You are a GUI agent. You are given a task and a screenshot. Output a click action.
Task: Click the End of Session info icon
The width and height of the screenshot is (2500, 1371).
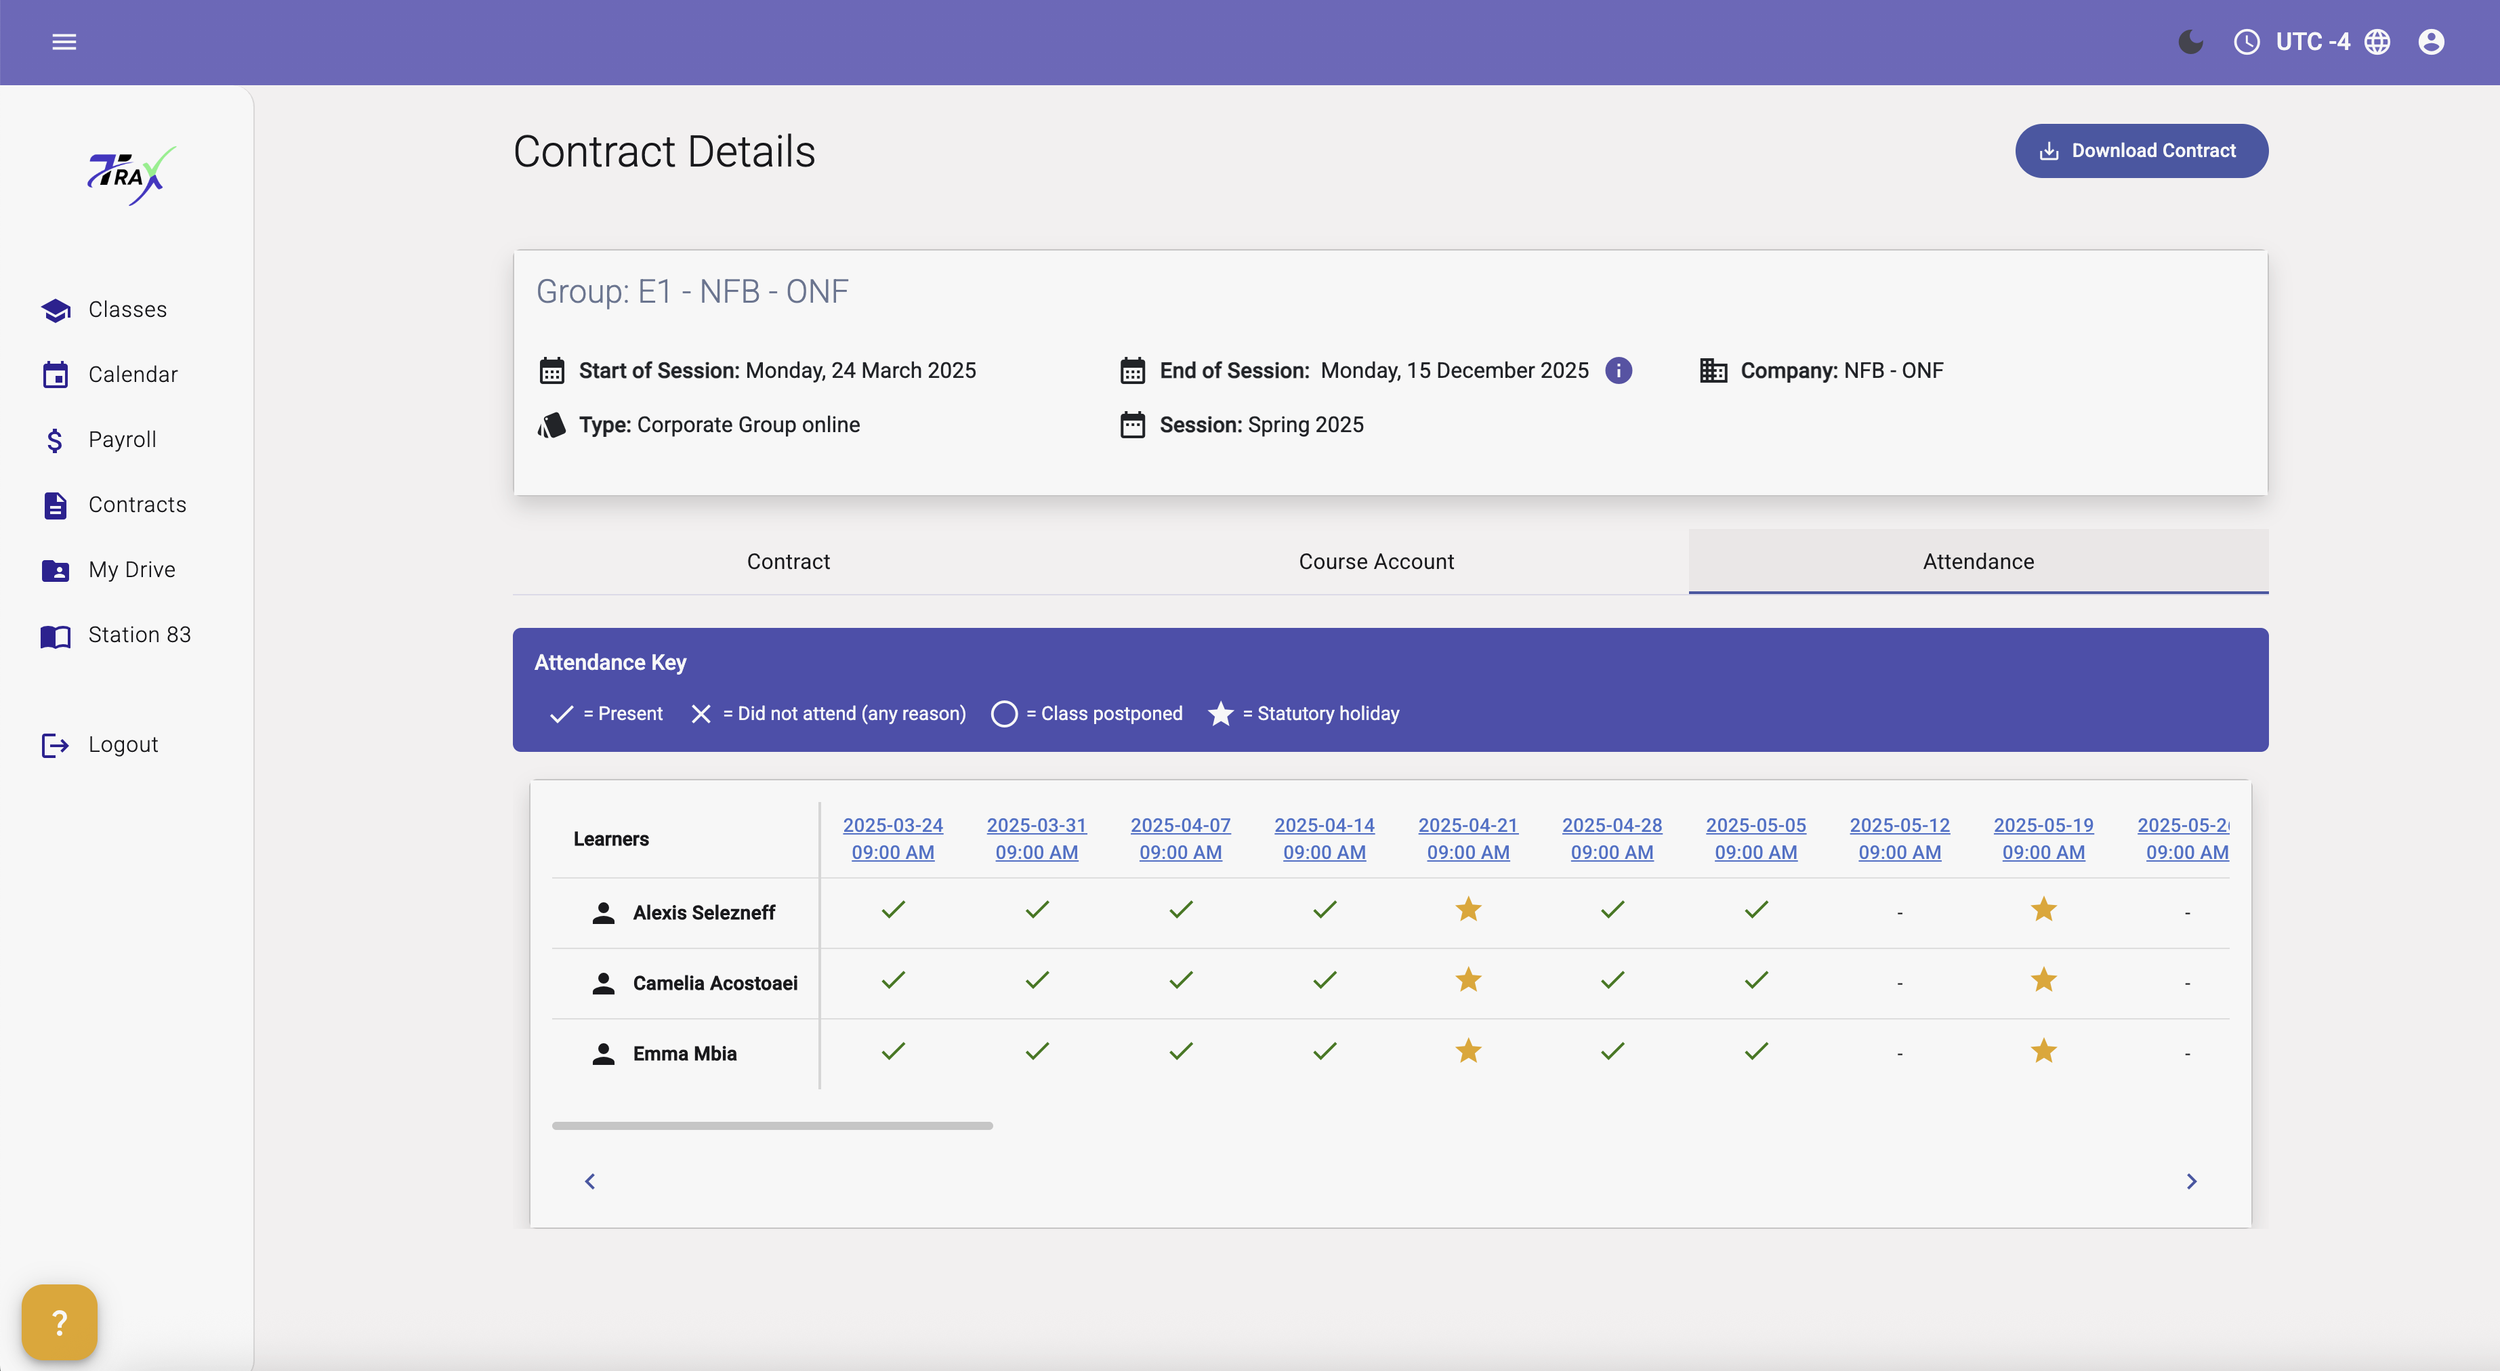[1618, 371]
